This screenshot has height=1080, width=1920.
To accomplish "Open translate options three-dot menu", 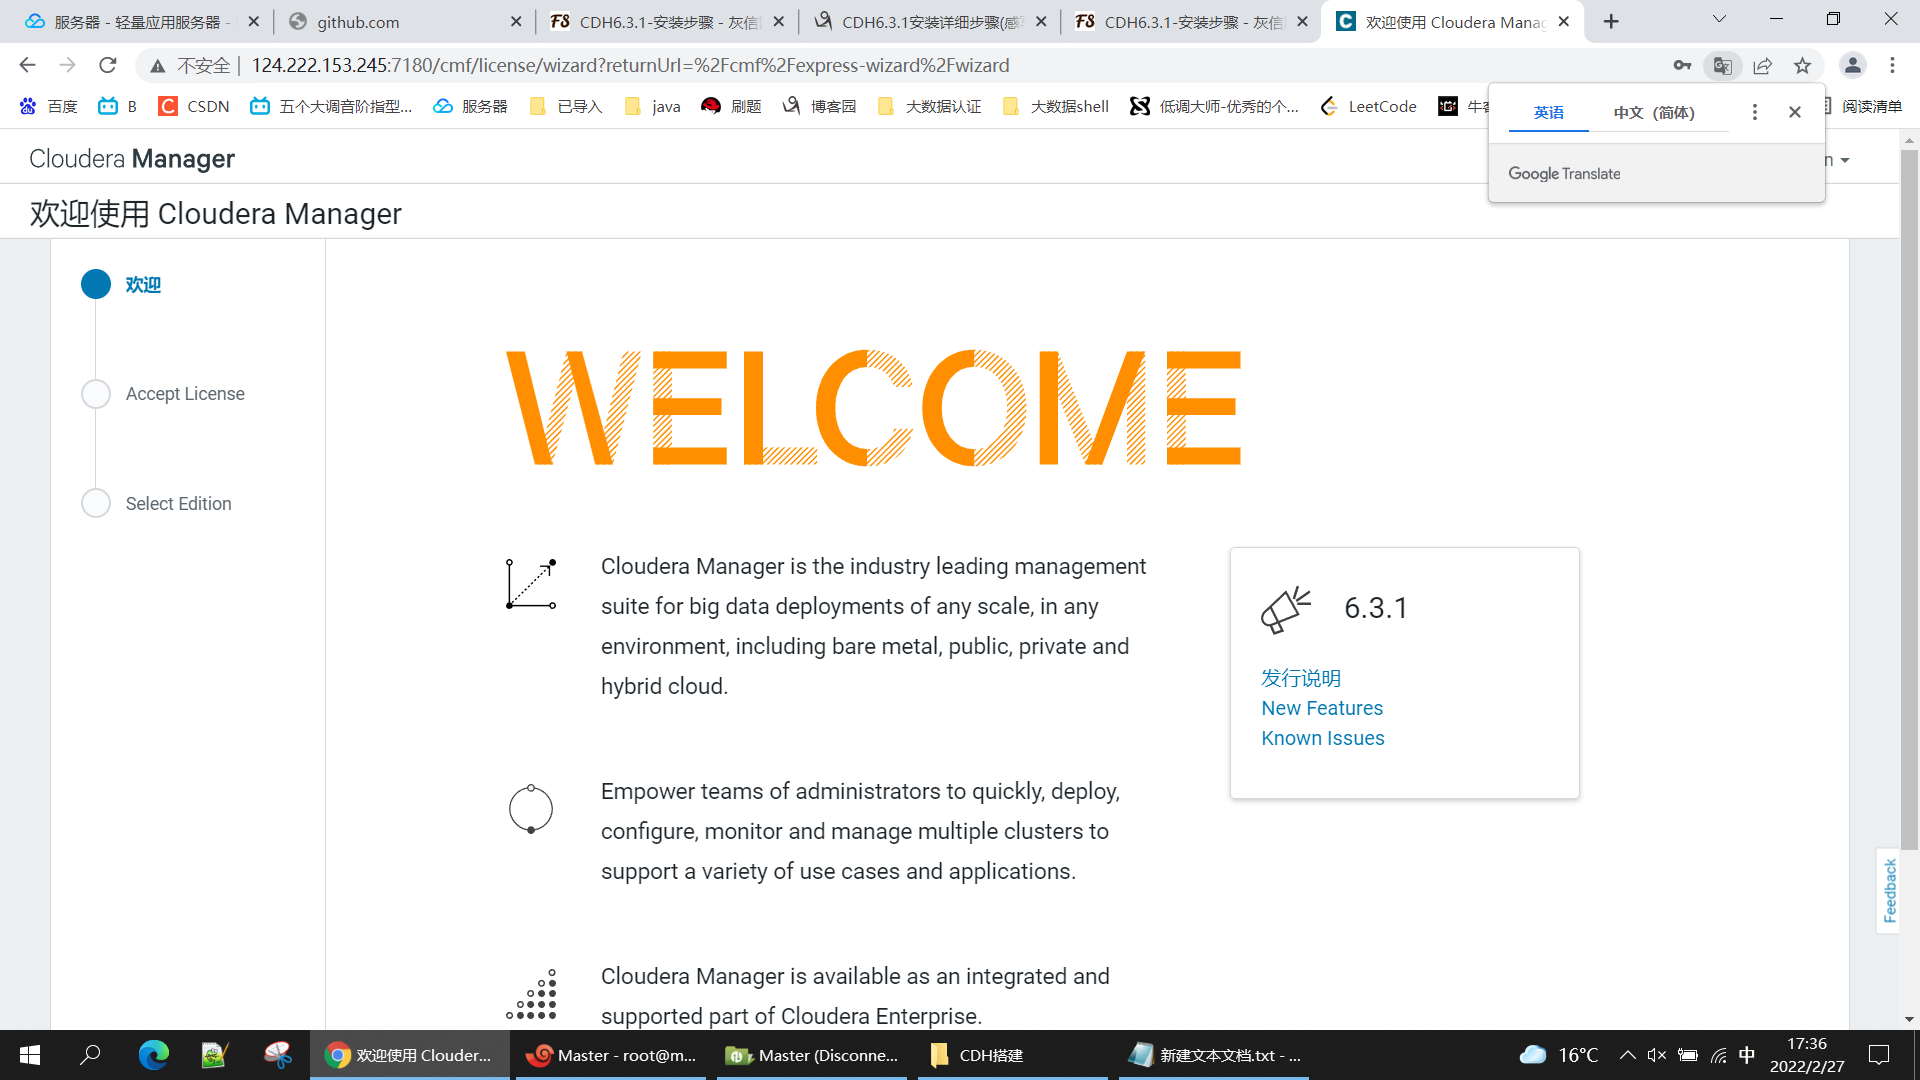I will (x=1754, y=112).
